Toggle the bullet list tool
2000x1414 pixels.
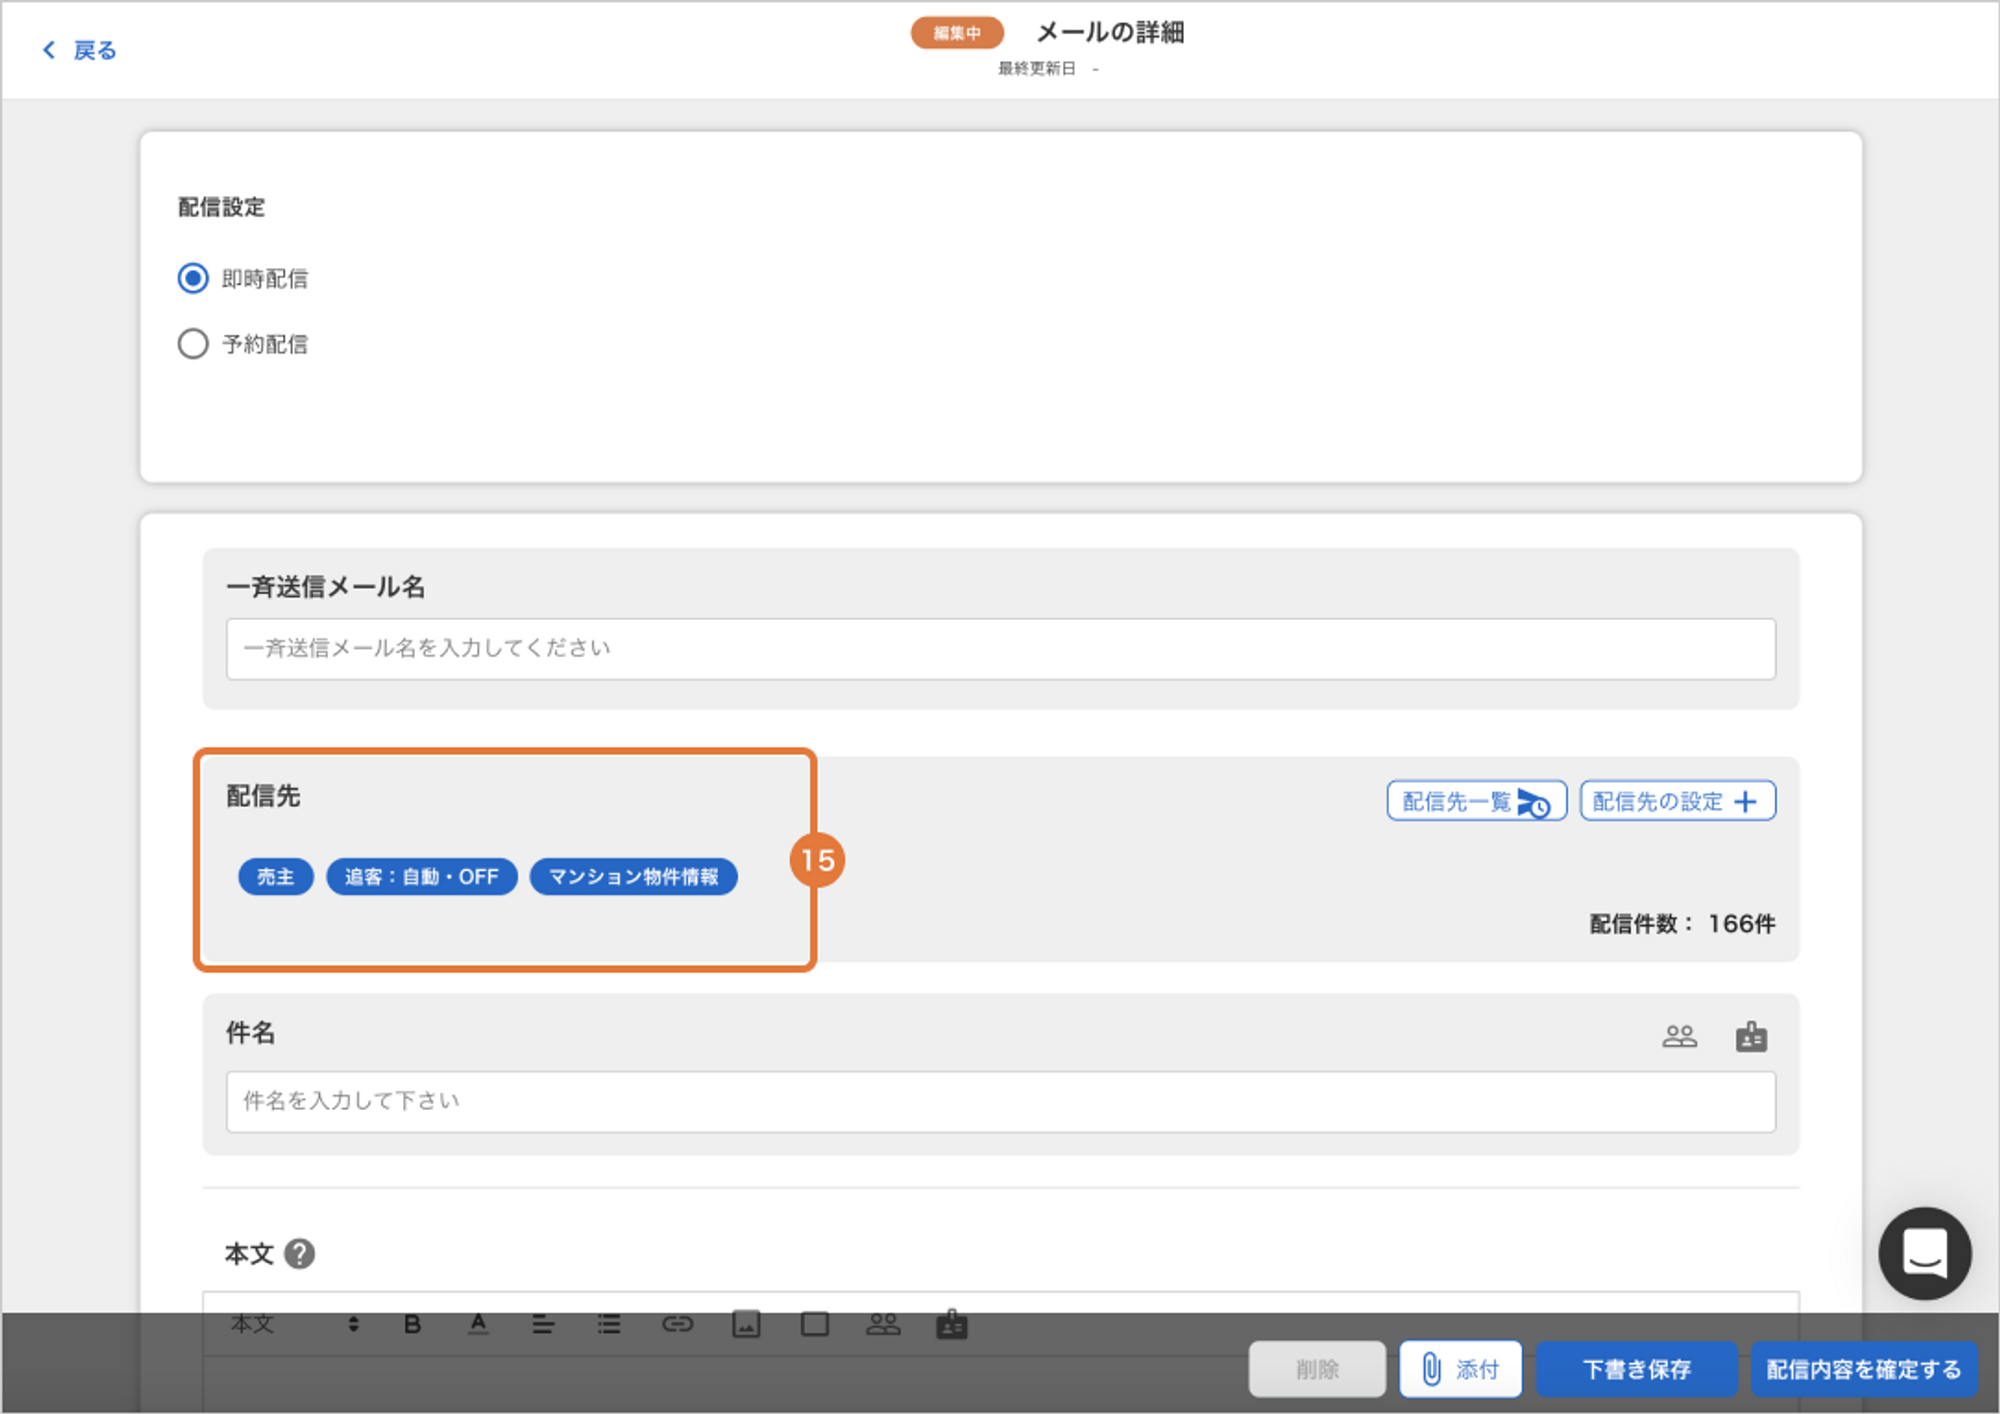click(x=609, y=1325)
